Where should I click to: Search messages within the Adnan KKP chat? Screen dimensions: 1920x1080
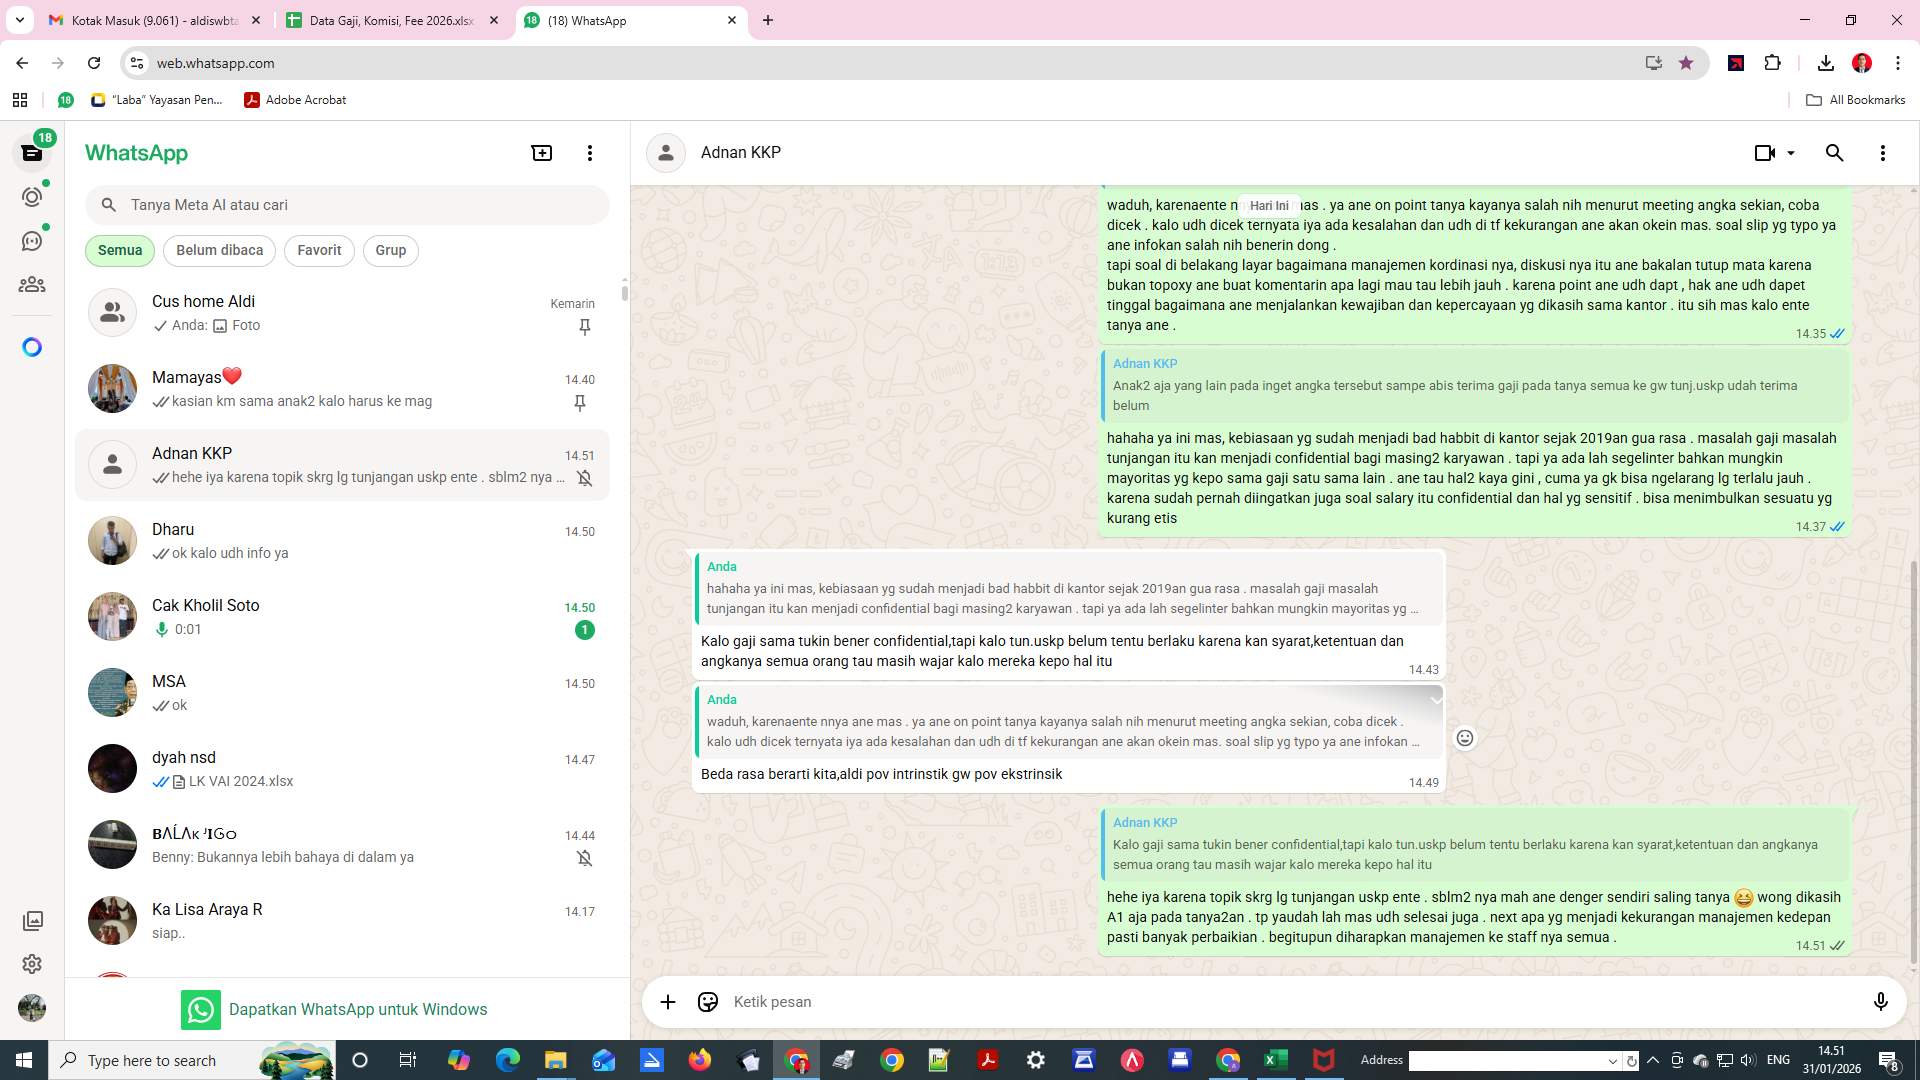coord(1835,153)
